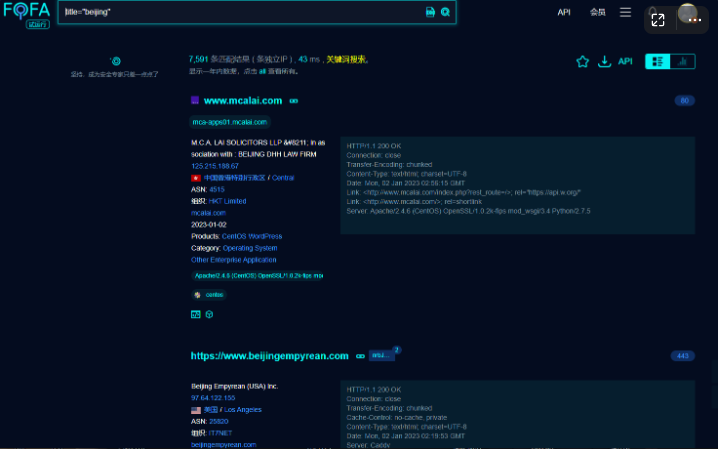
Task: Click the search magnifier icon in the search box
Action: click(x=445, y=12)
